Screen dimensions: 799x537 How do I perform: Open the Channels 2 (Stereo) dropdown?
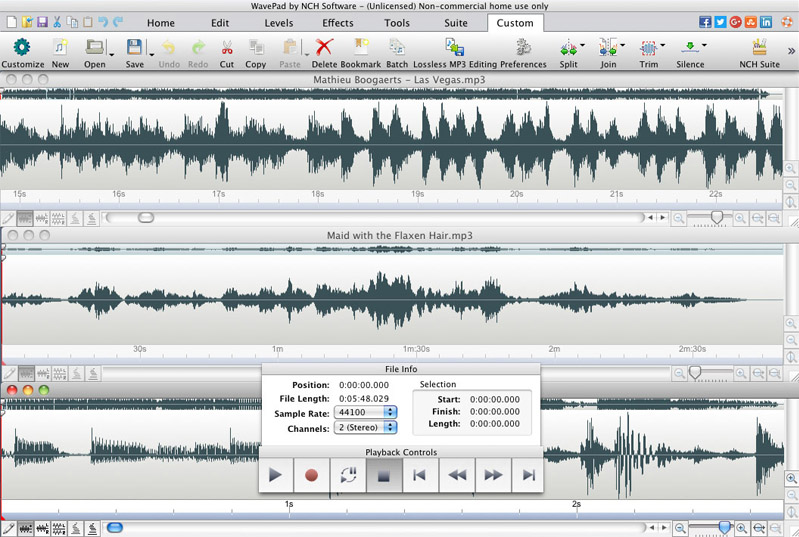pyautogui.click(x=365, y=427)
